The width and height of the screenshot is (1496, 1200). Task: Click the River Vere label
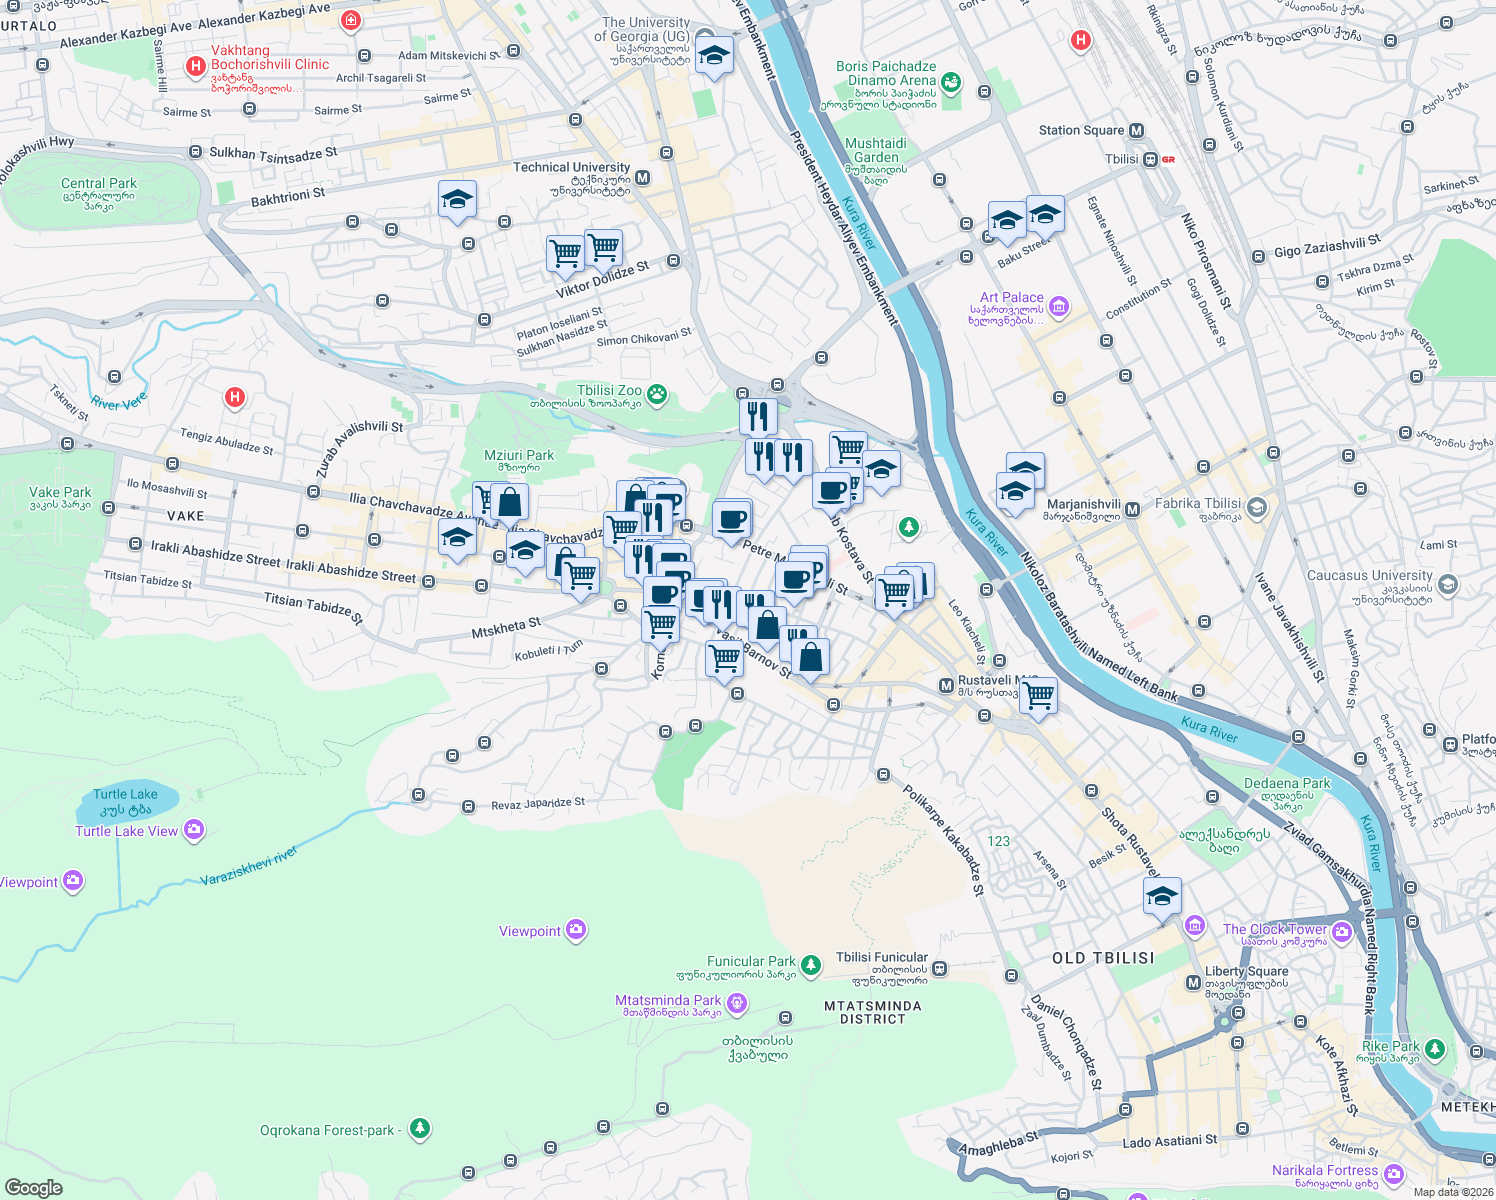[x=119, y=402]
